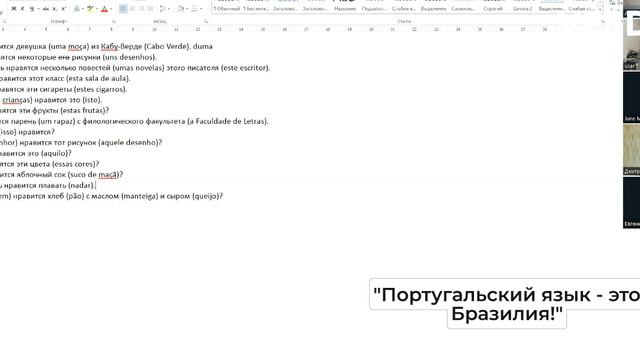Open highlight color dropdown arrow
Viewport: 640px width, 360px height.
coord(97,9)
